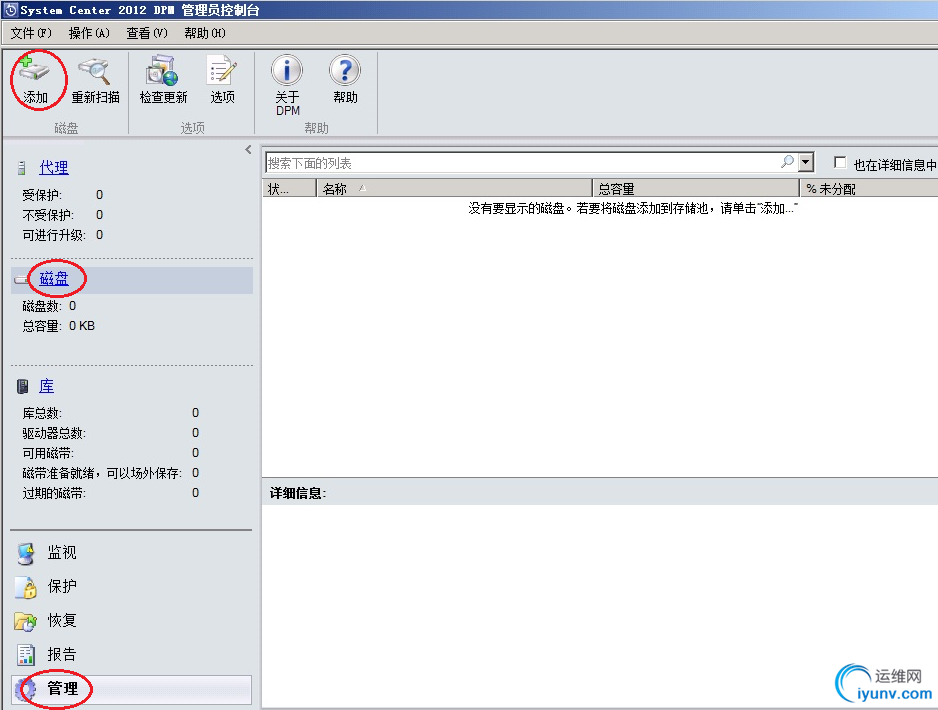Click the library icon beside 库
This screenshot has height=710, width=938.
tap(23, 386)
